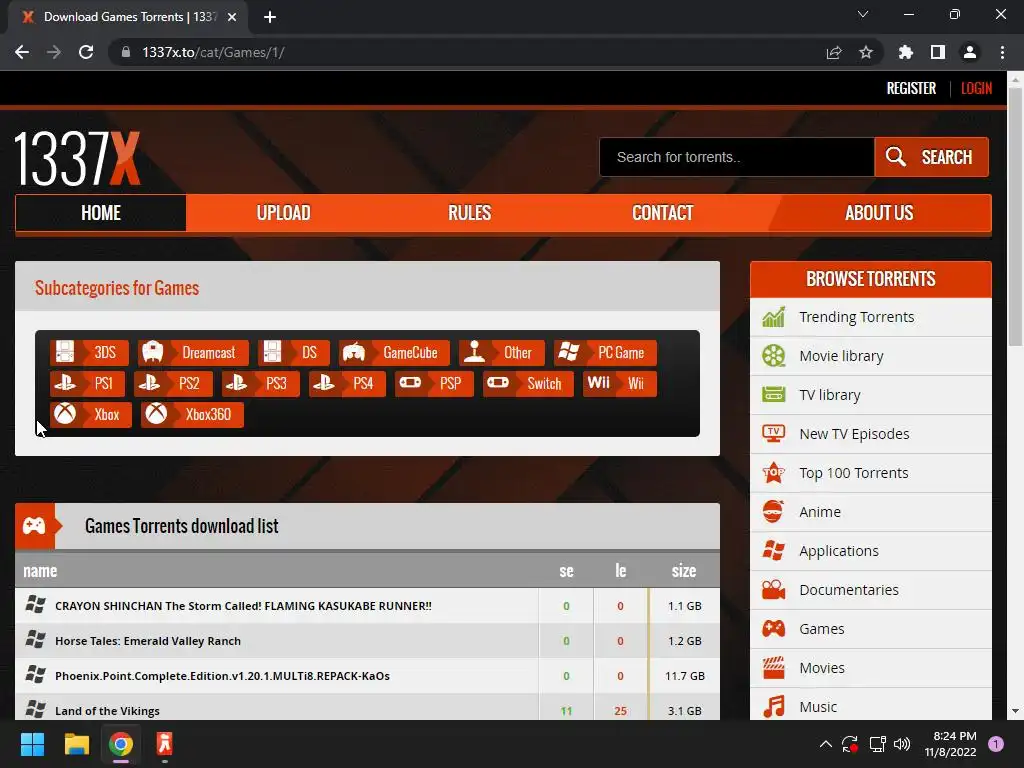
Task: Open the UPLOAD page
Action: [x=283, y=213]
